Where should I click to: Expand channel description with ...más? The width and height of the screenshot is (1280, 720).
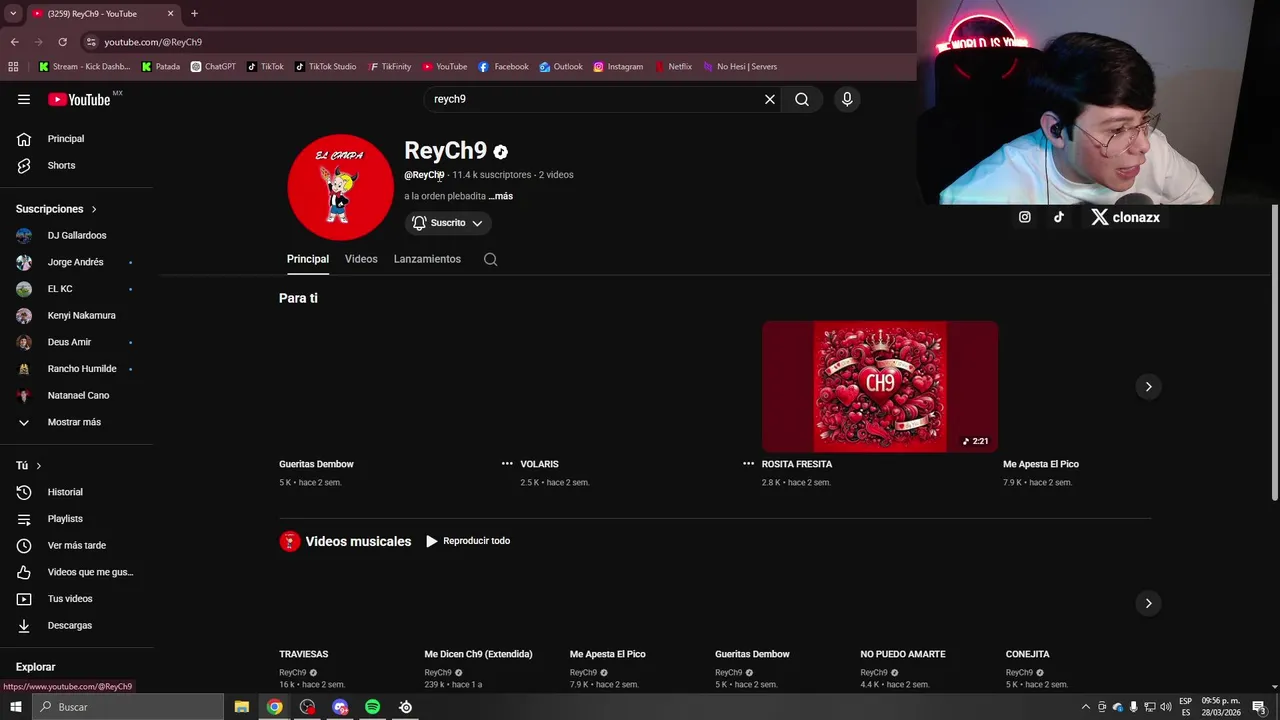click(501, 196)
